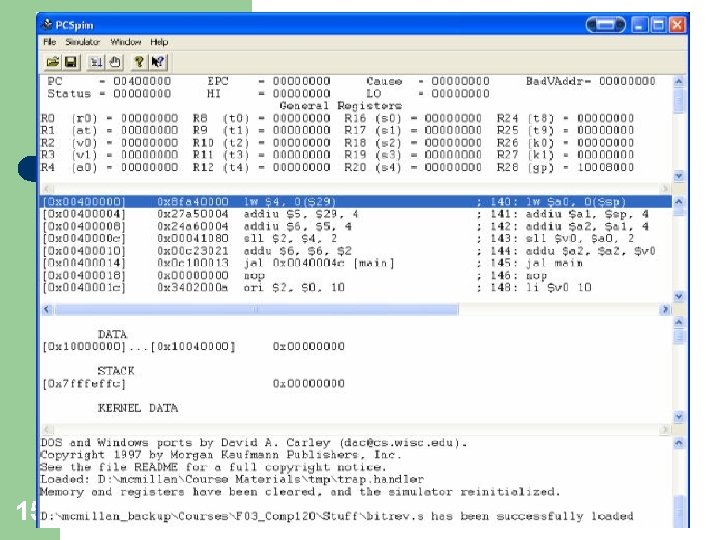The image size is (720, 540).
Task: Click registers pane scroll-down arrow
Action: pyautogui.click(x=679, y=176)
